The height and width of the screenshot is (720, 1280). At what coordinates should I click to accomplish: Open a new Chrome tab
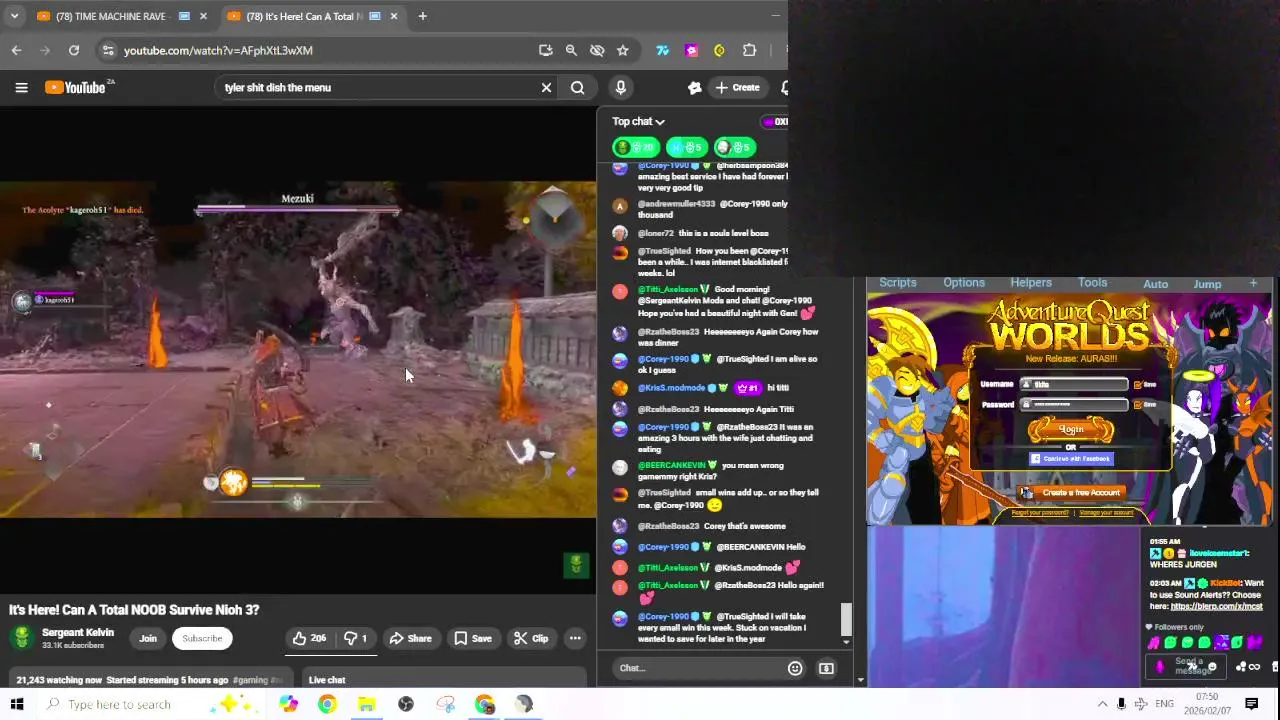(x=422, y=16)
